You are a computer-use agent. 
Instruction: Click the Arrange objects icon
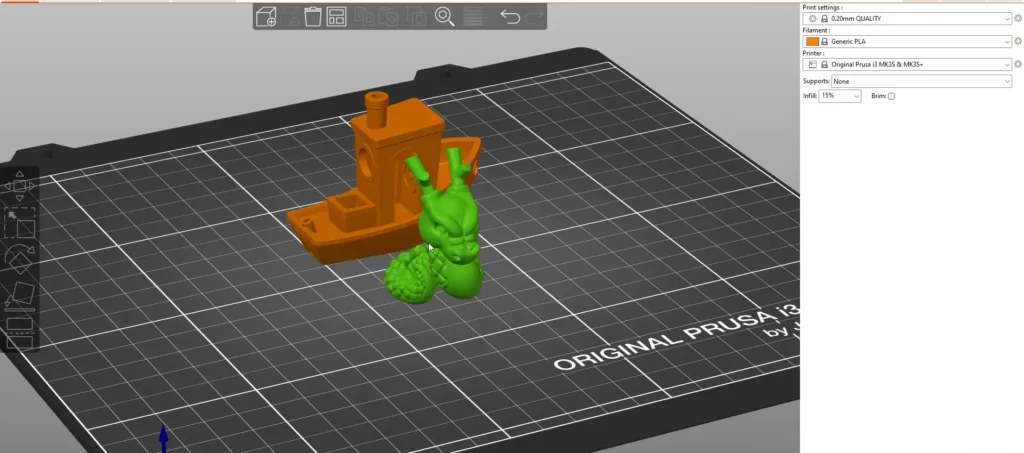click(337, 17)
